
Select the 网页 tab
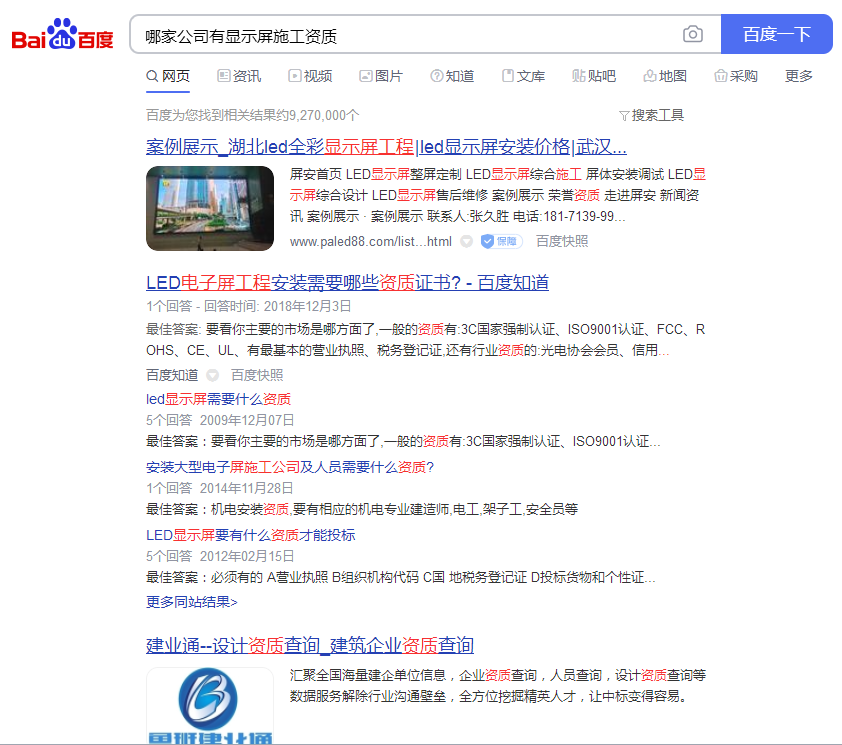pyautogui.click(x=168, y=76)
